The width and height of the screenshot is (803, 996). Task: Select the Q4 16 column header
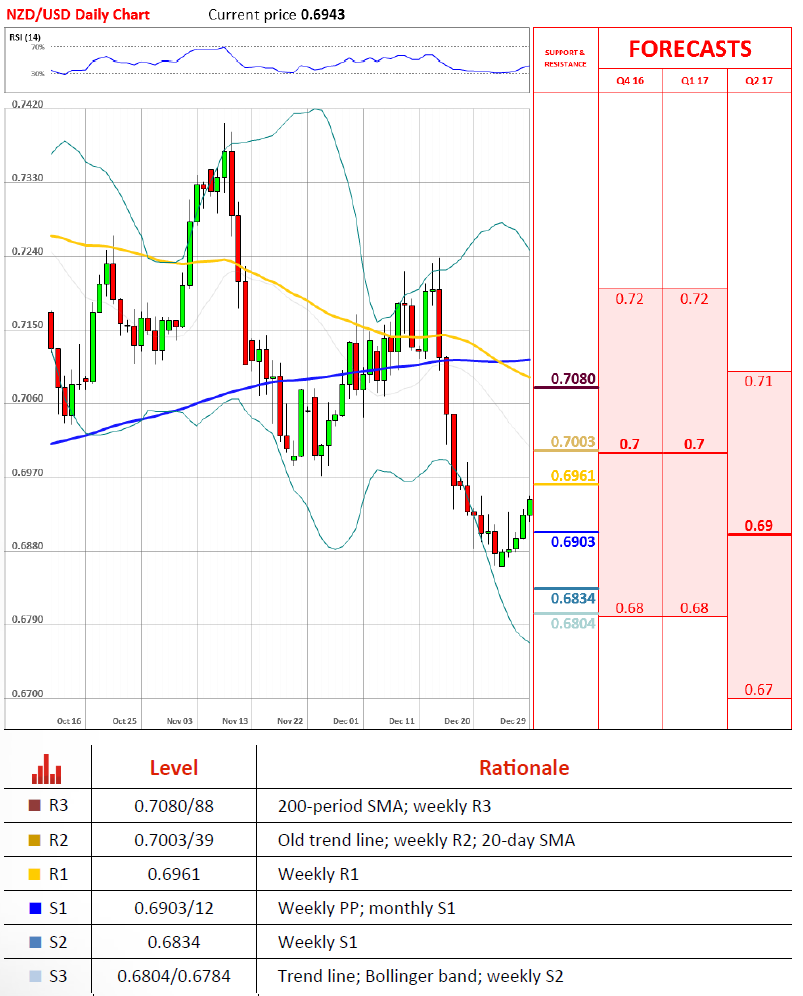point(630,81)
